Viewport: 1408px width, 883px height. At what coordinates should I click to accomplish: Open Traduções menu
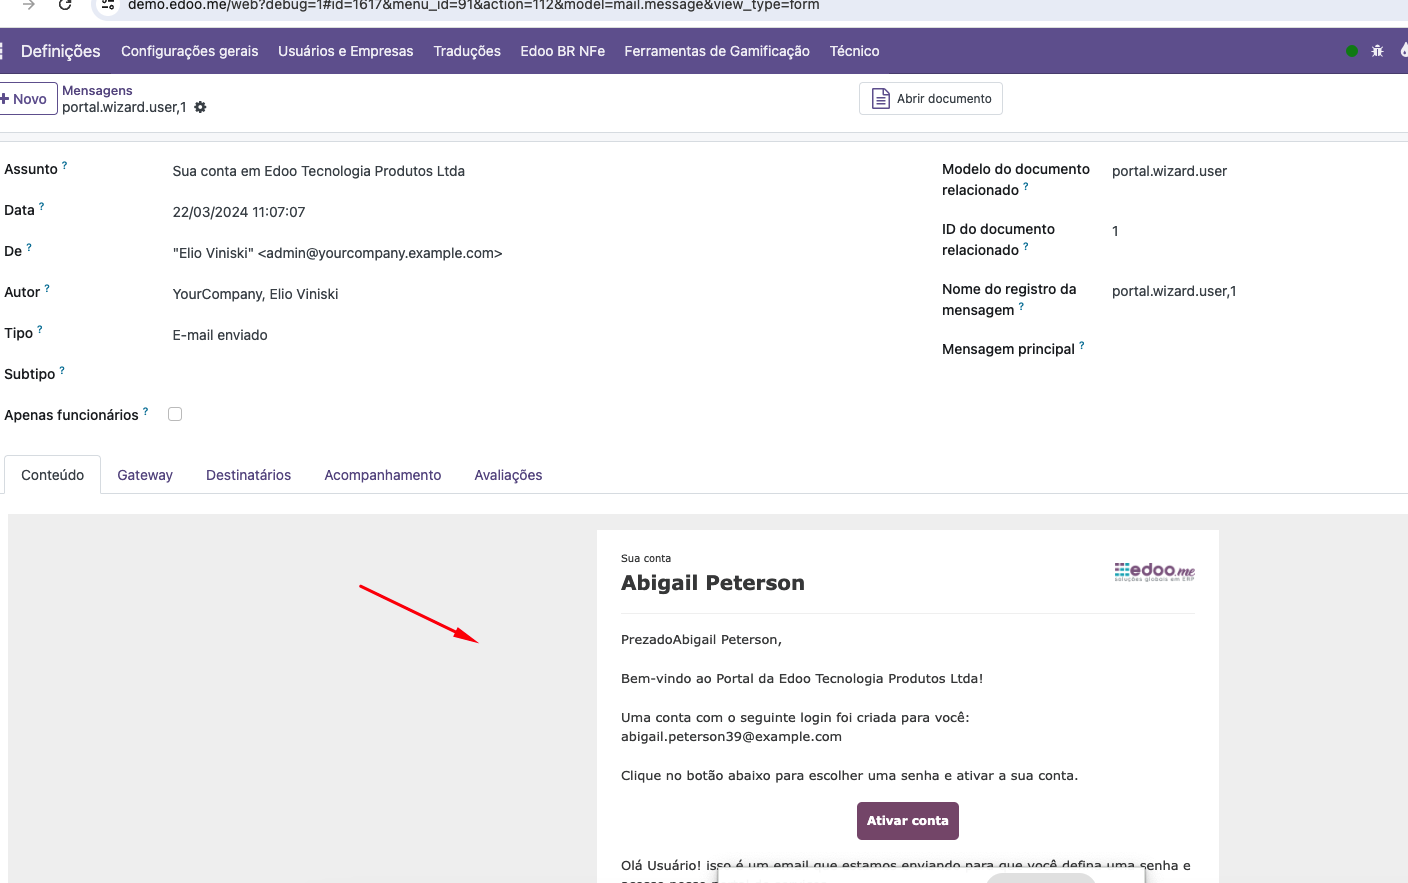[467, 51]
